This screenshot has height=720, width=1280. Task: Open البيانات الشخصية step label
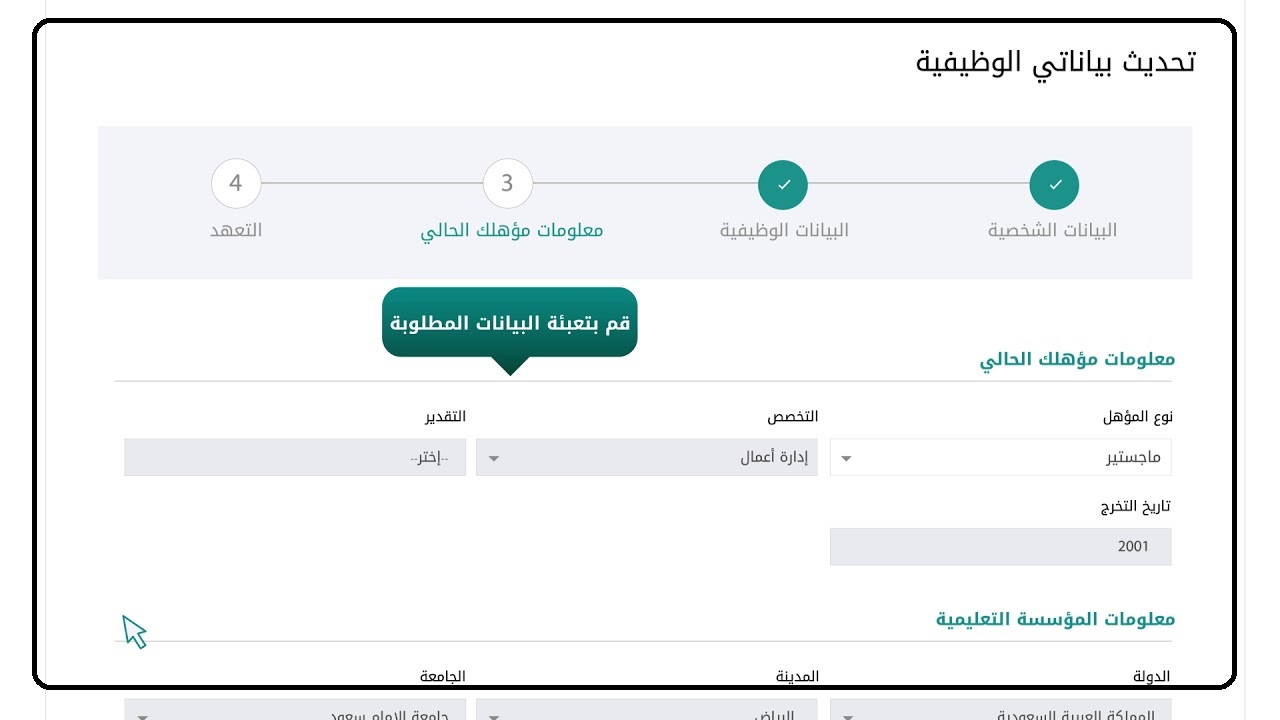tap(1053, 230)
